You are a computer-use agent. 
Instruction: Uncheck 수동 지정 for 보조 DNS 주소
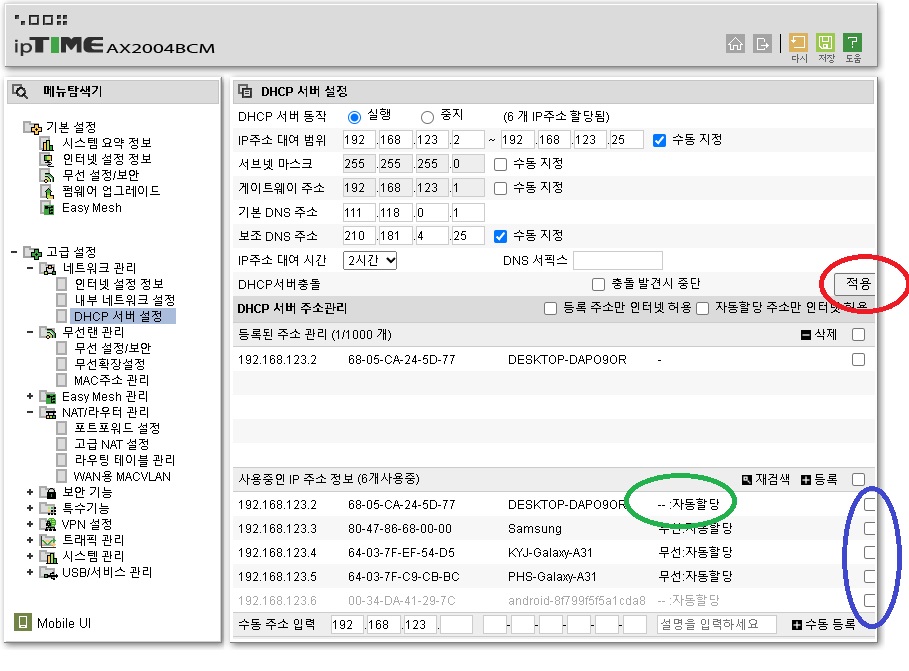[500, 236]
